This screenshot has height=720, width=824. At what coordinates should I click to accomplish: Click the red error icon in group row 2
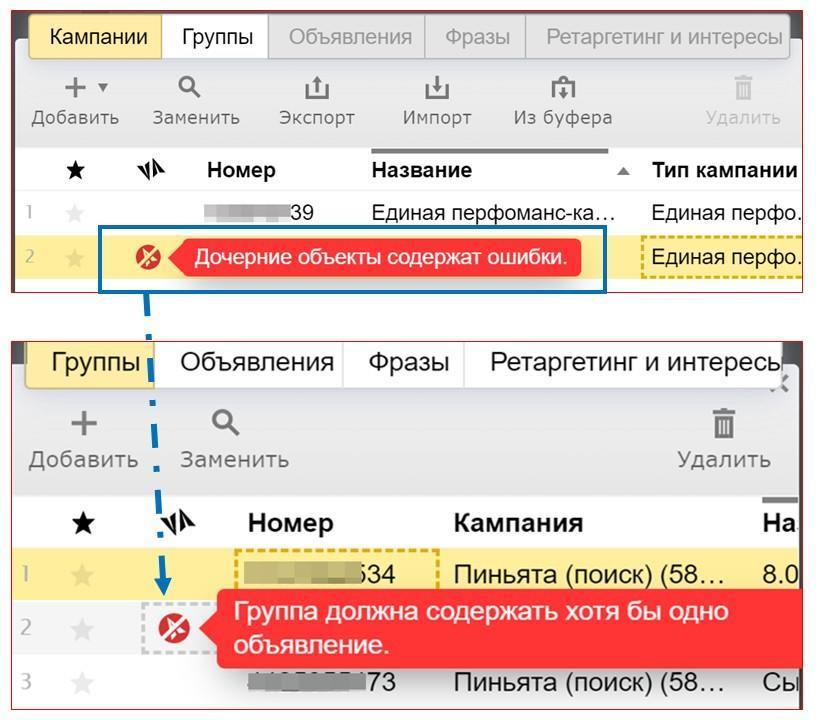tap(174, 628)
